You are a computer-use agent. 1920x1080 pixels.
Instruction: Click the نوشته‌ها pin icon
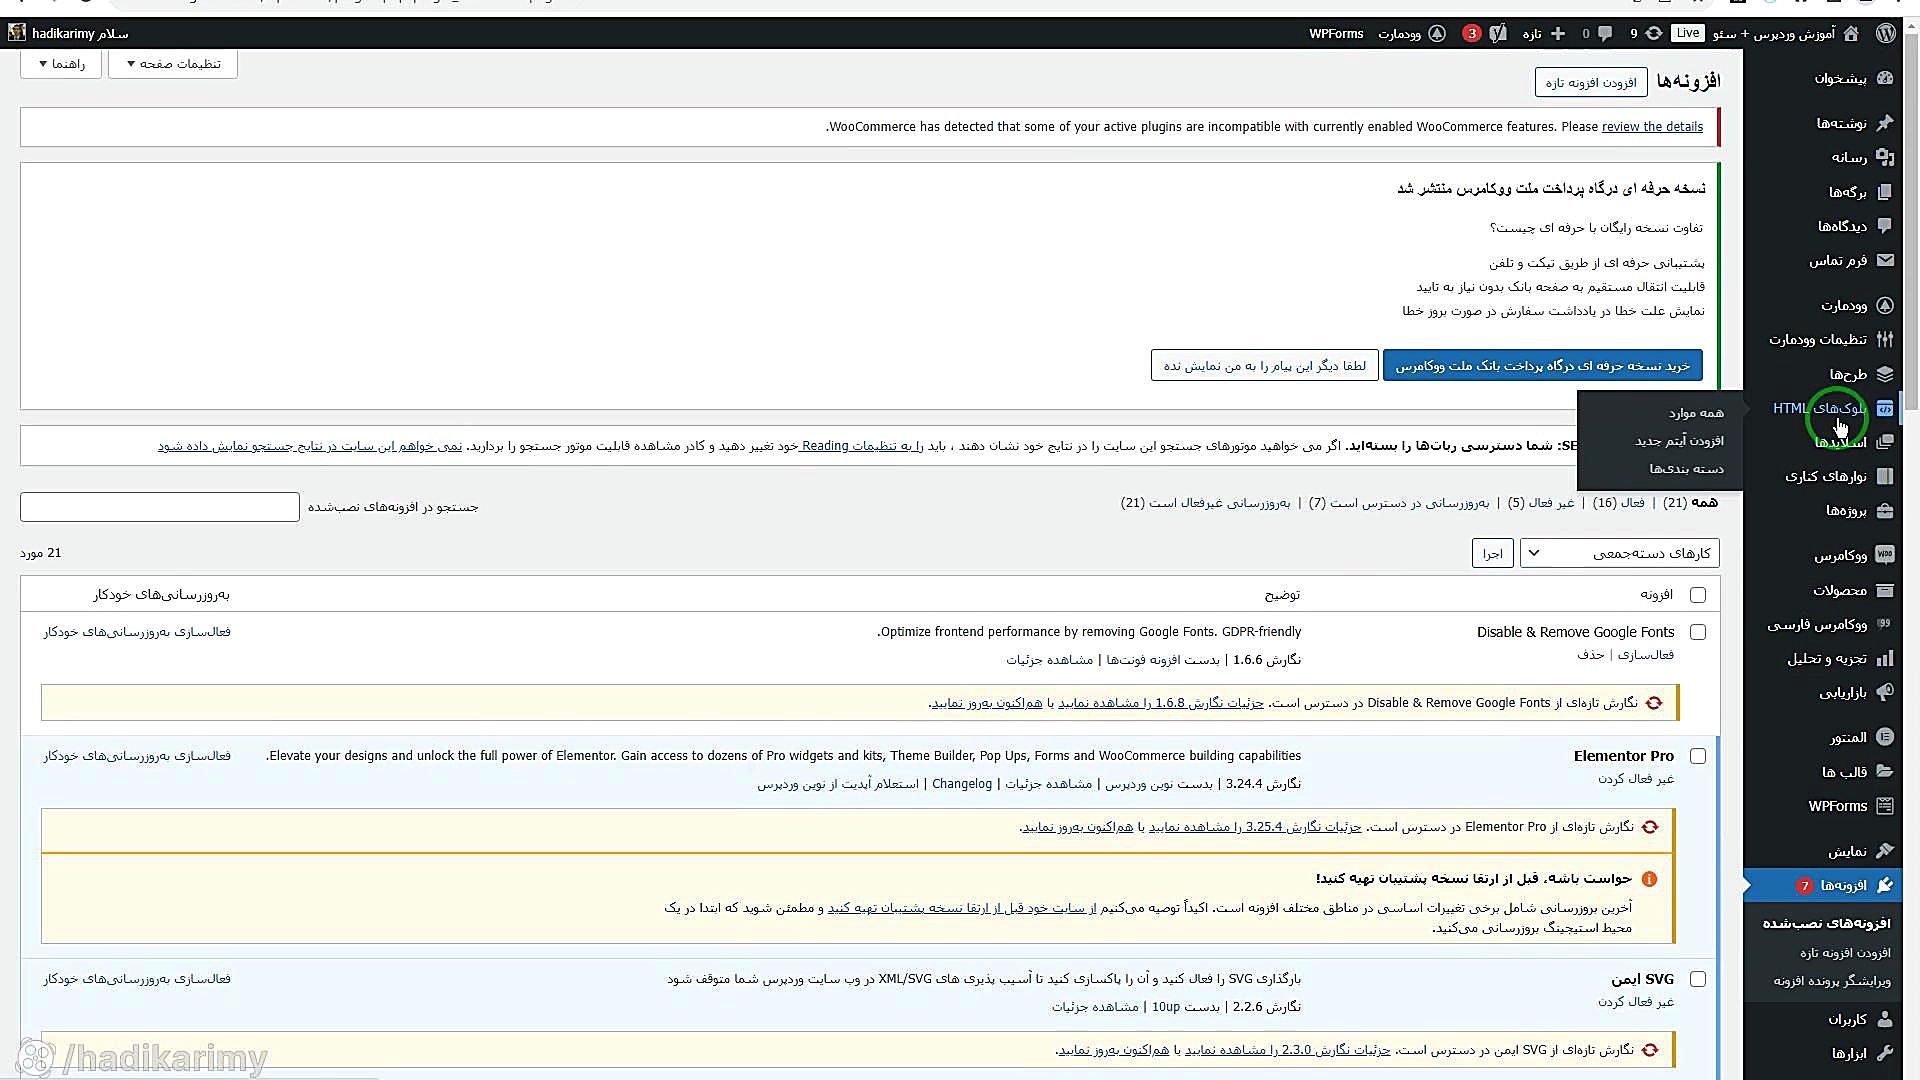click(x=1885, y=123)
